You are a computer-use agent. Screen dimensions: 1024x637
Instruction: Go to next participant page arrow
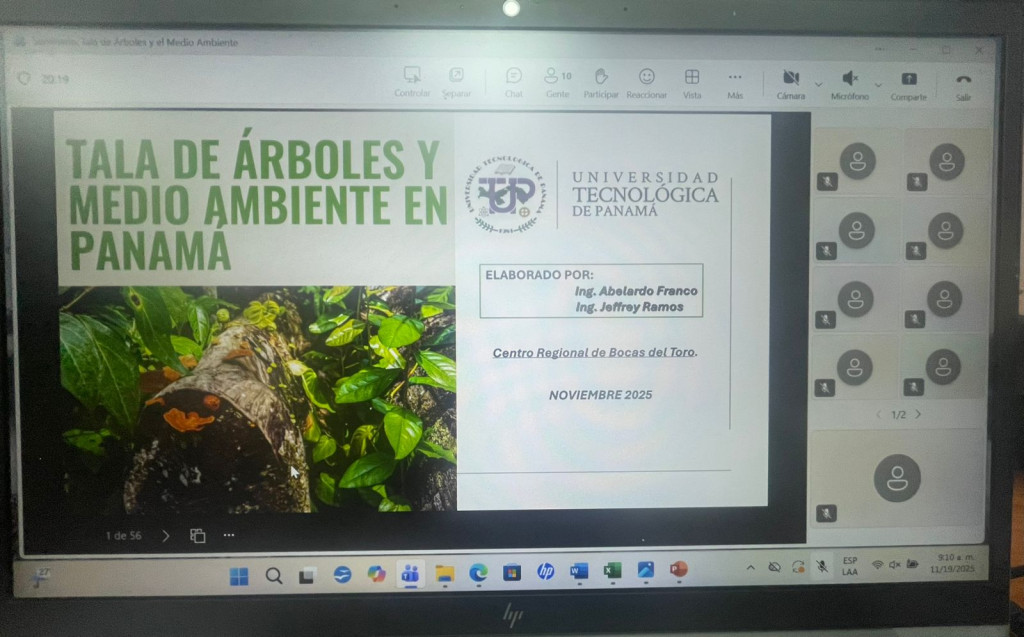pyautogui.click(x=918, y=414)
